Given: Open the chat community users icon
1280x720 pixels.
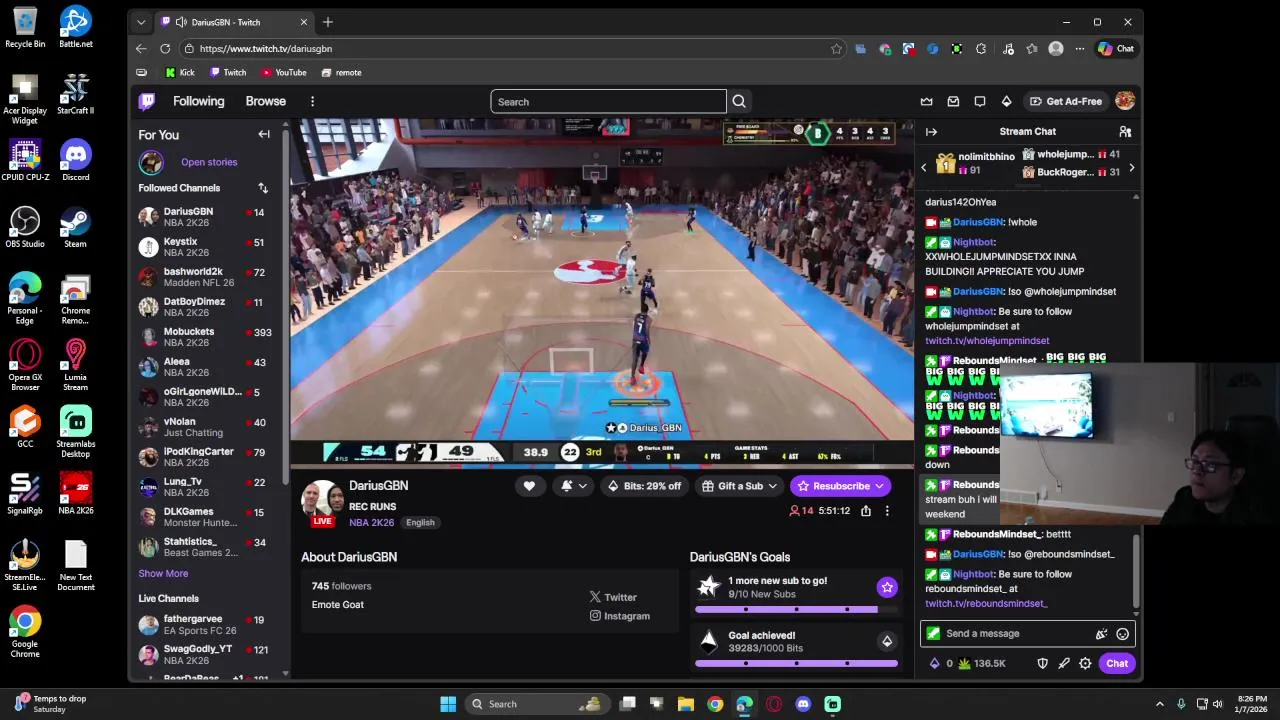Looking at the screenshot, I should pyautogui.click(x=1125, y=132).
